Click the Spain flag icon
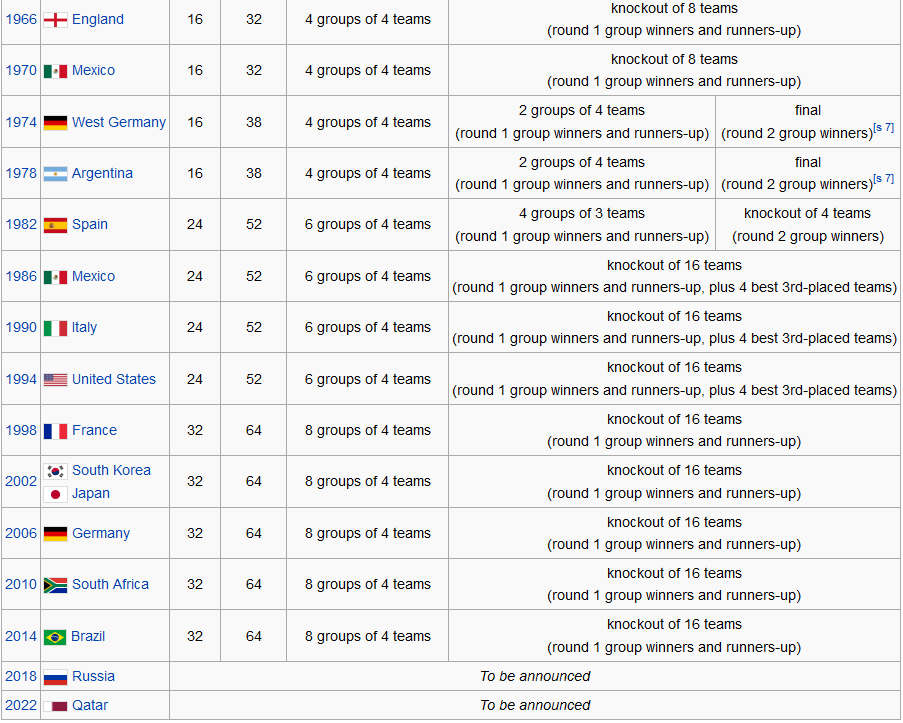The image size is (903, 723). [x=55, y=225]
